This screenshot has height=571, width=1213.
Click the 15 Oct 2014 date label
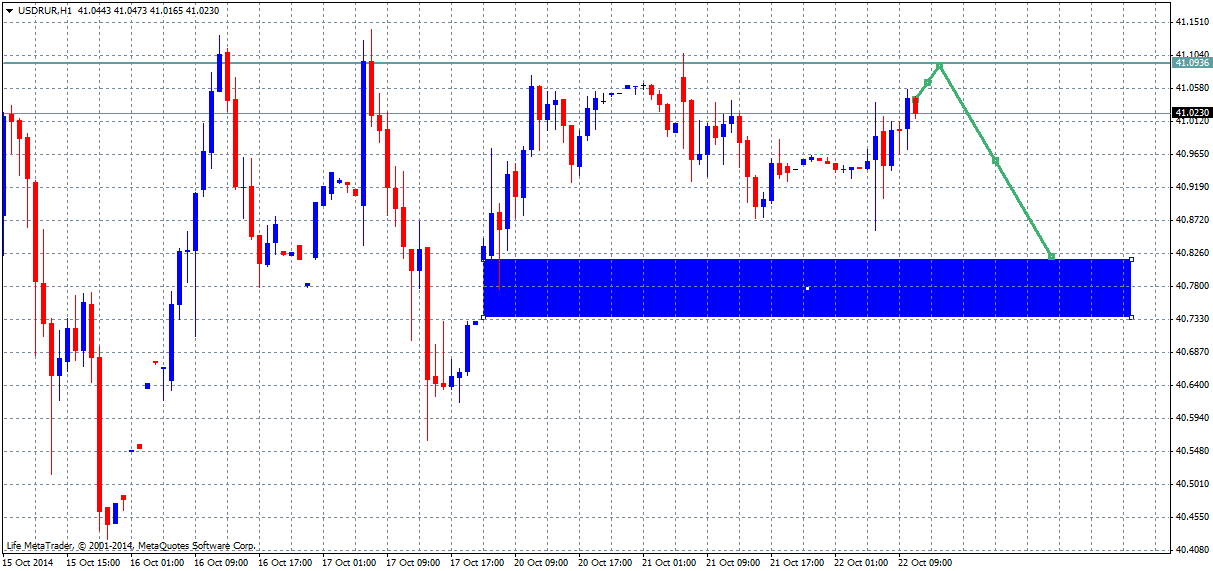[27, 562]
